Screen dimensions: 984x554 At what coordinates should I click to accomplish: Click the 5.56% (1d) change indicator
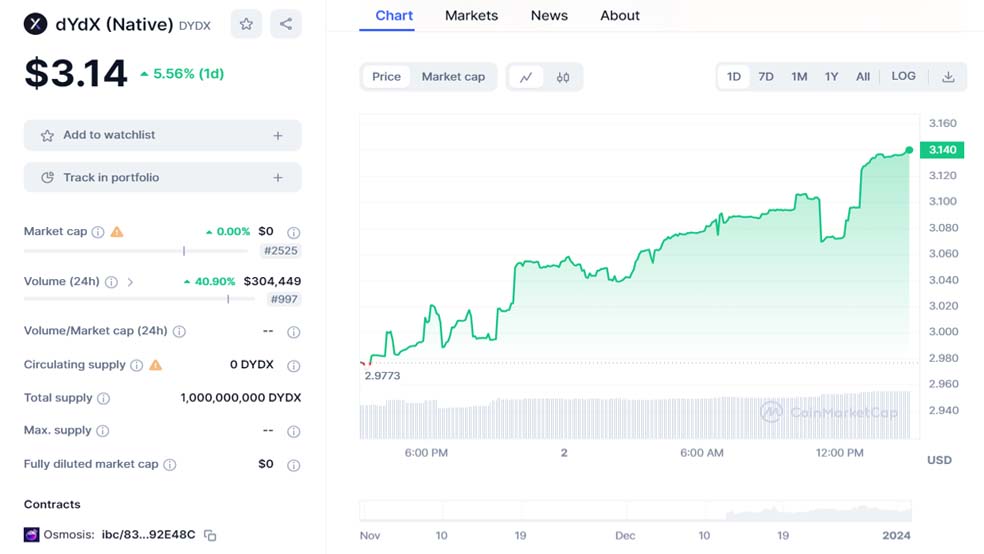tap(182, 74)
